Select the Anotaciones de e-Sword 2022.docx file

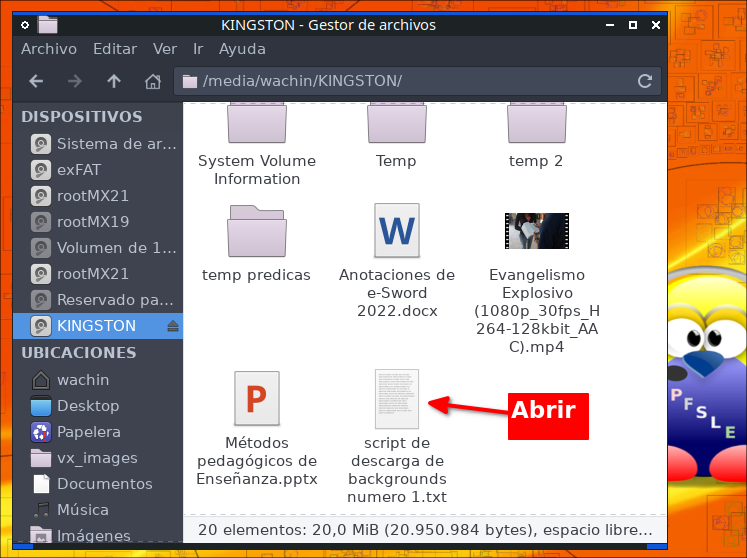point(397,231)
